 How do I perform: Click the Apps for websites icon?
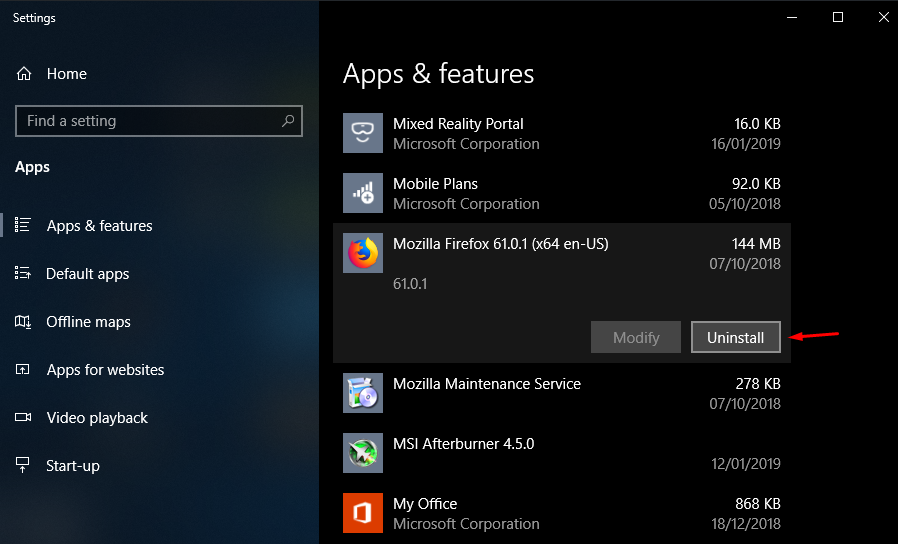point(22,369)
